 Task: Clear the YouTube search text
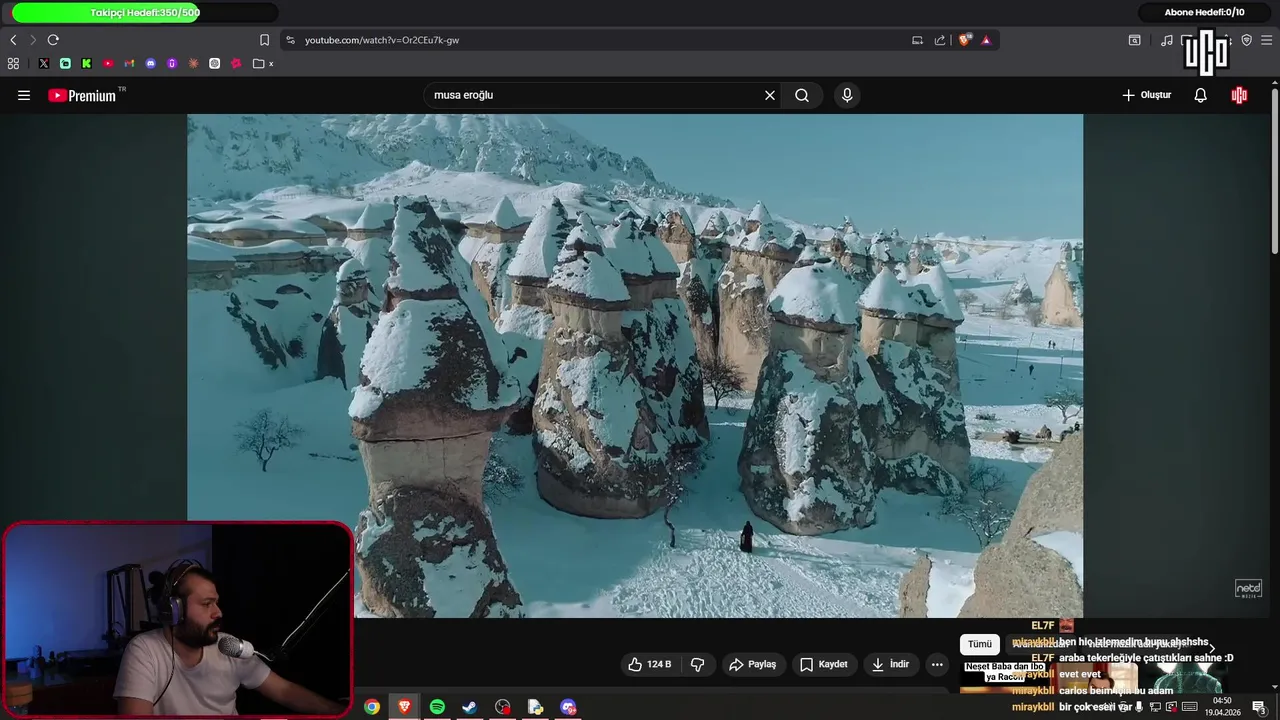point(770,95)
